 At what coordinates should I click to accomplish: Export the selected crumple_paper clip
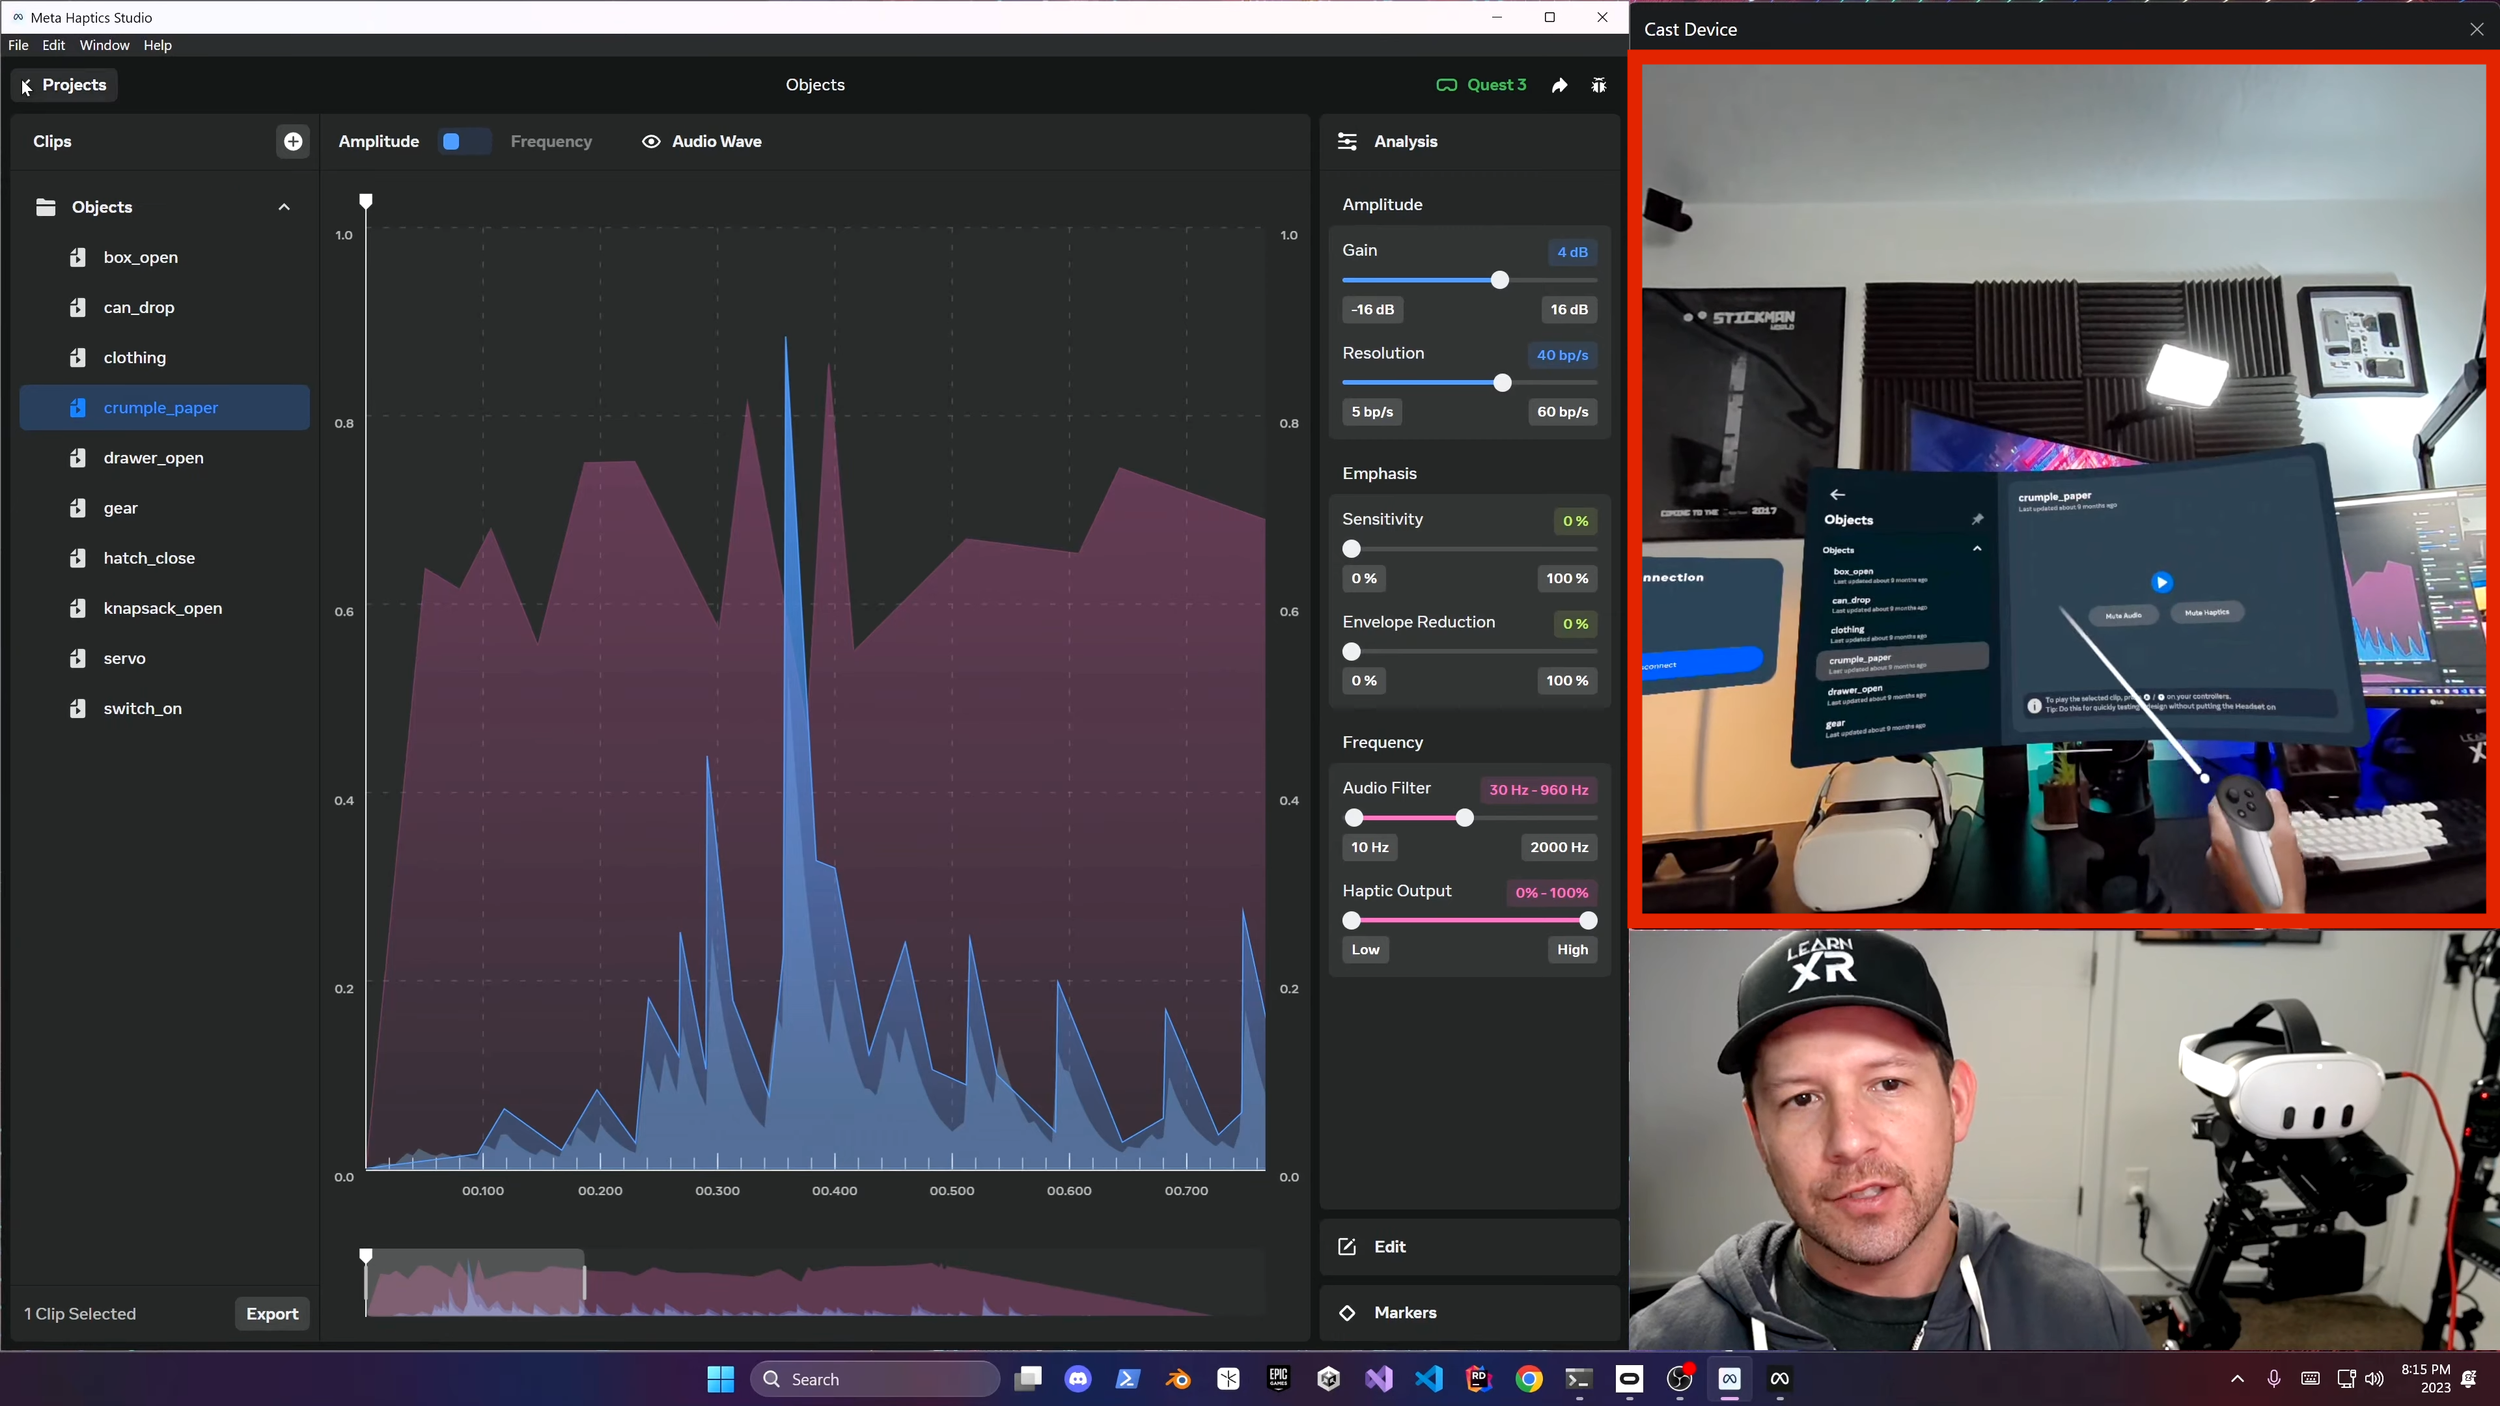(x=271, y=1313)
